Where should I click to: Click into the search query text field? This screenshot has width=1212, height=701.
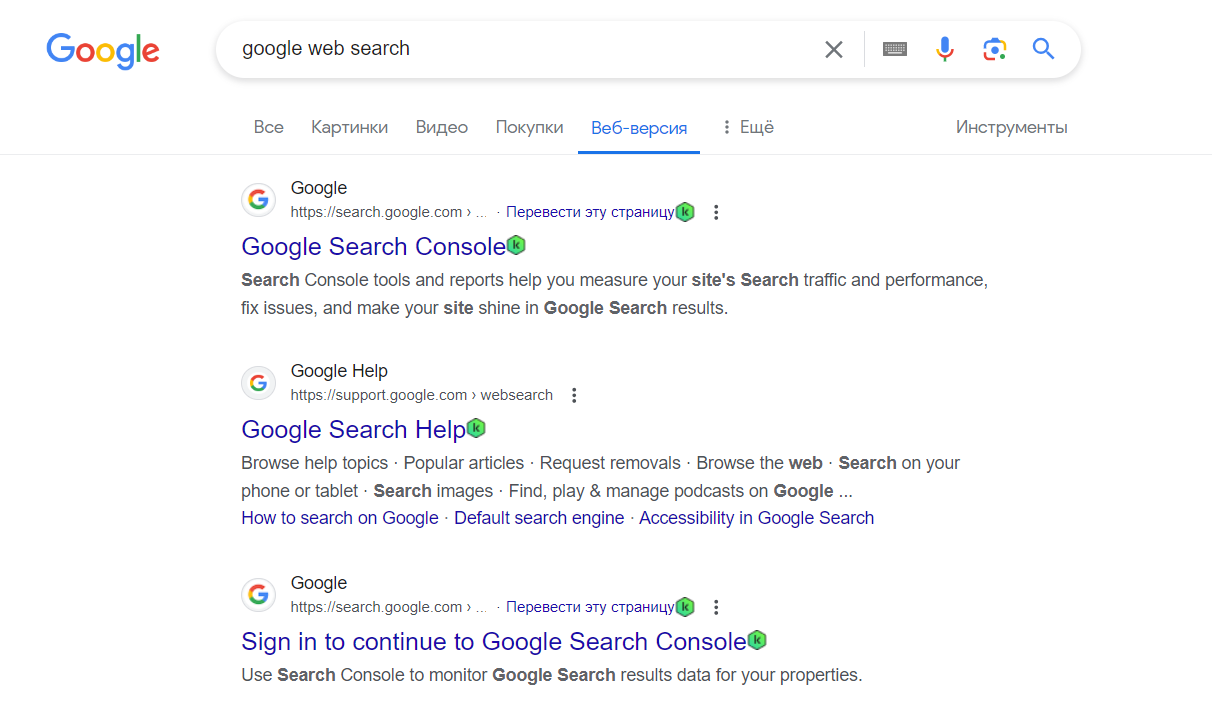[x=520, y=49]
